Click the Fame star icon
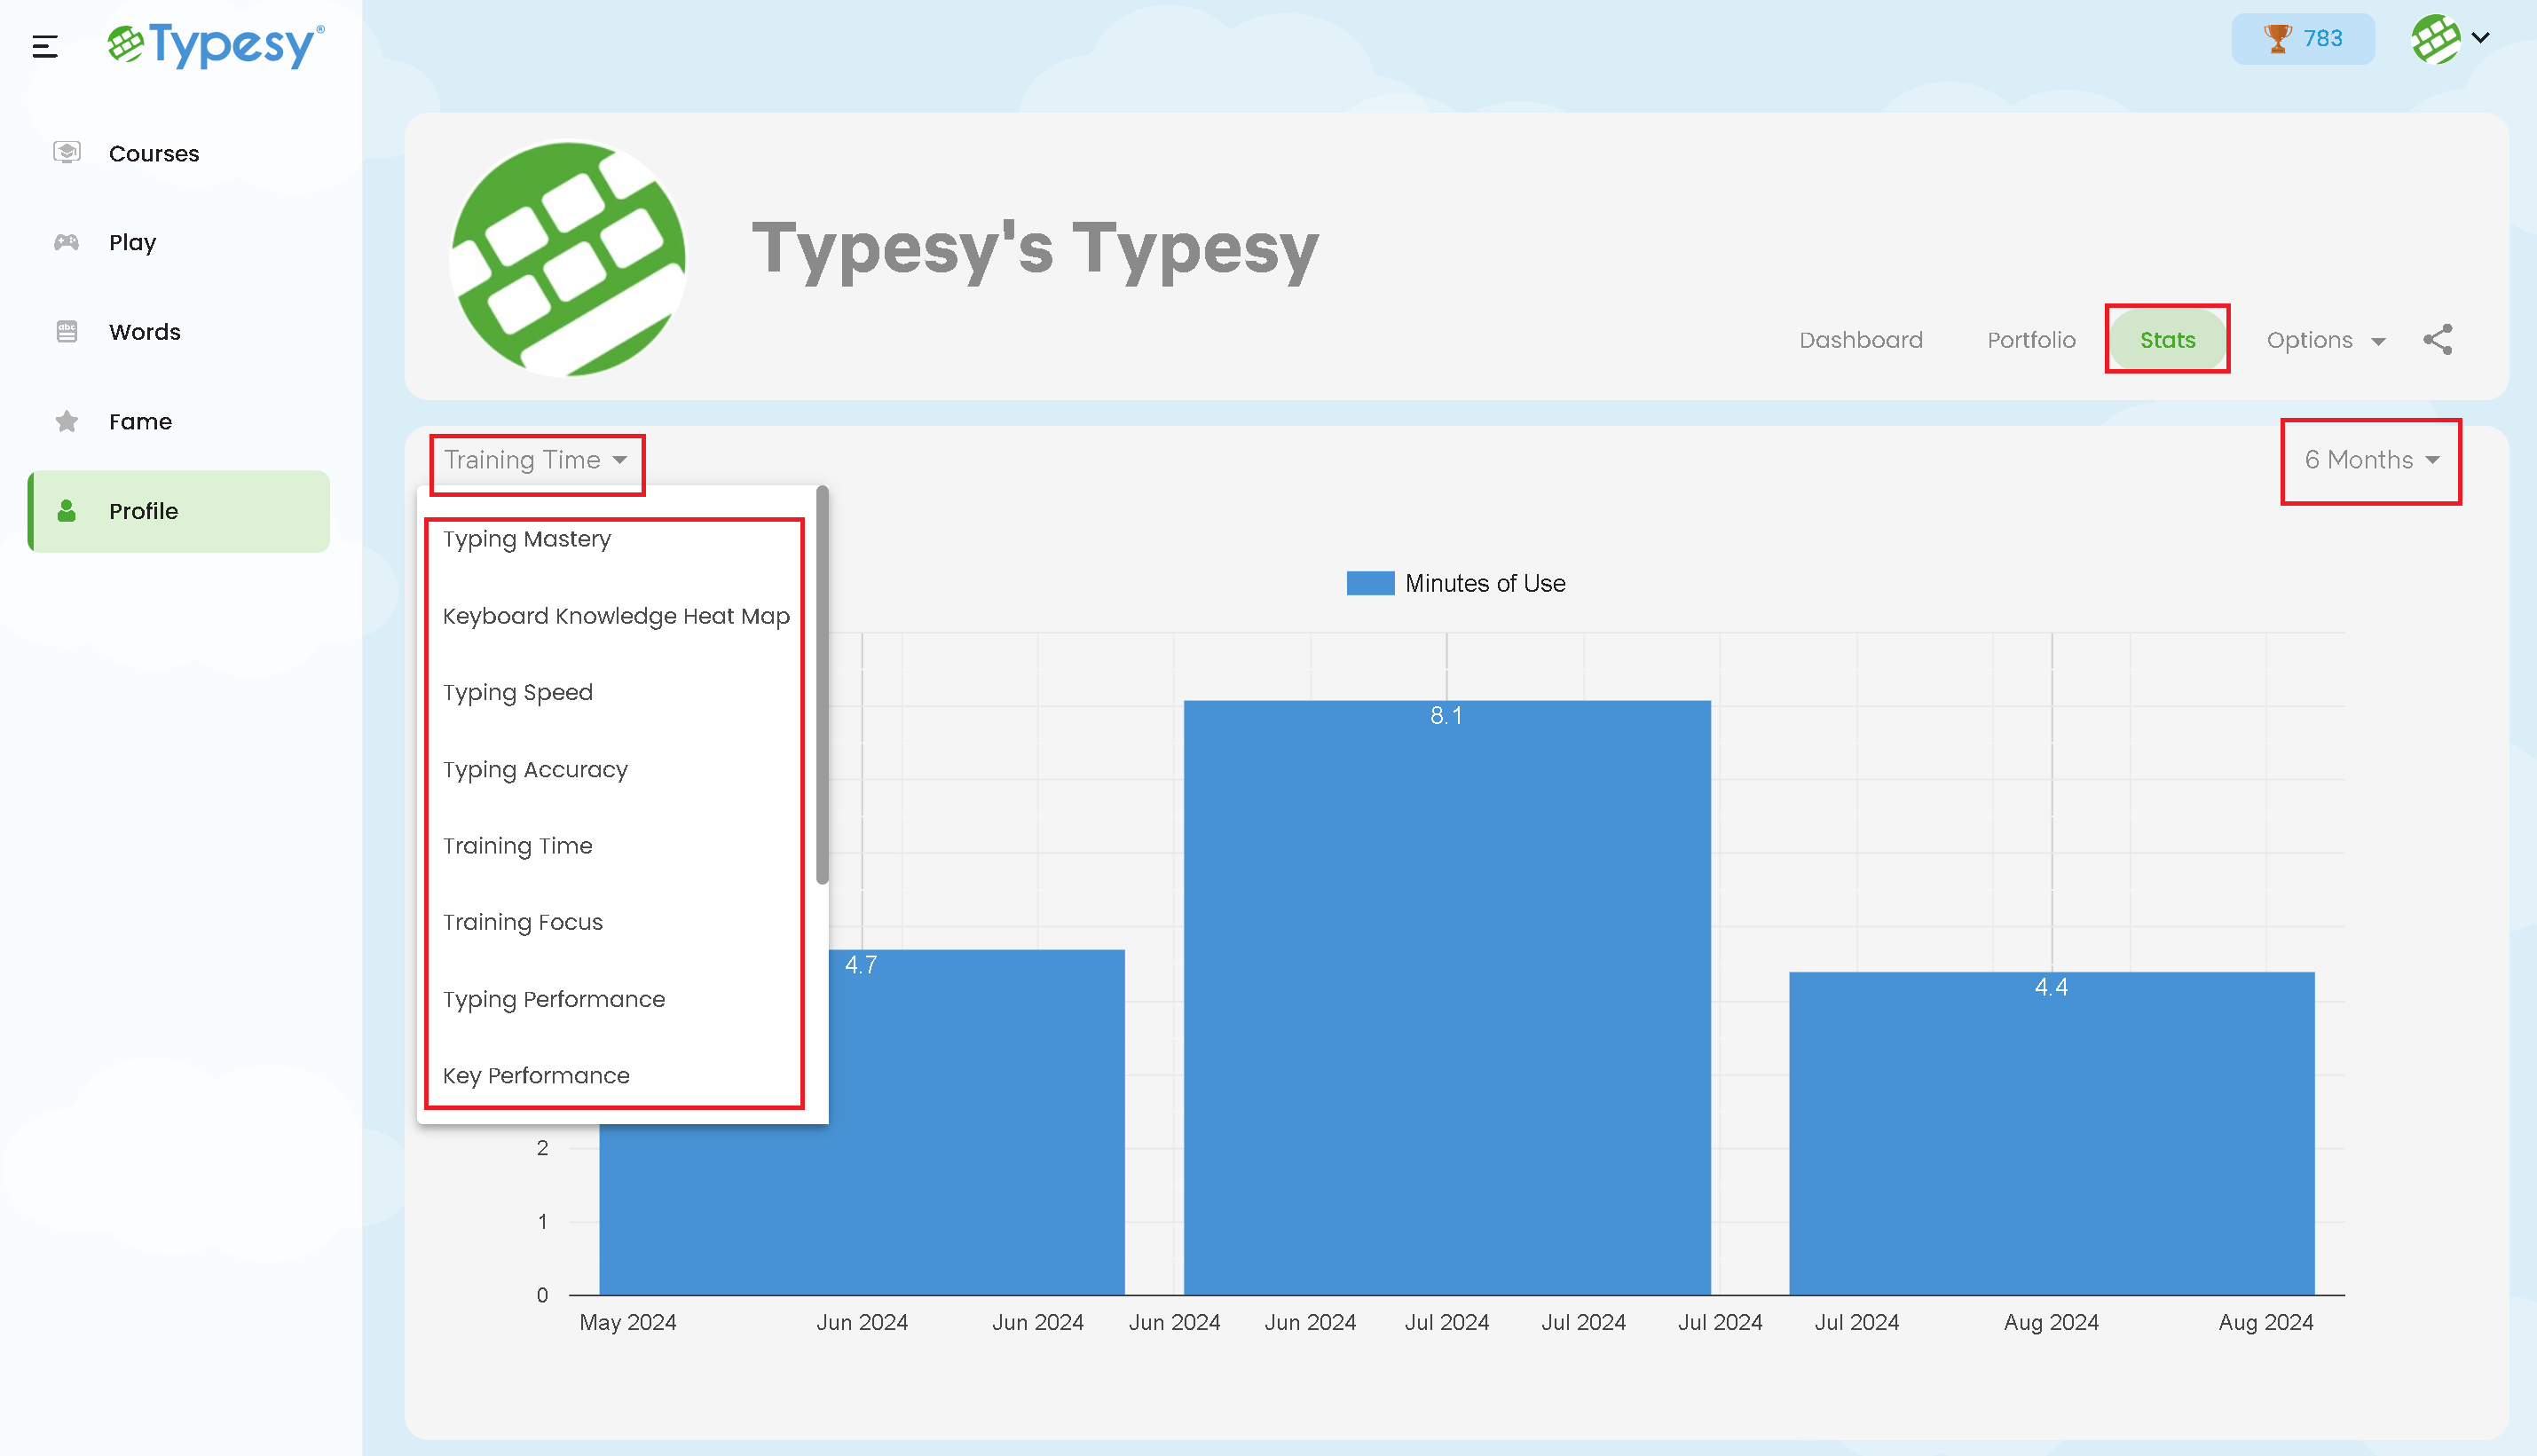Image resolution: width=2537 pixels, height=1456 pixels. pos(67,421)
